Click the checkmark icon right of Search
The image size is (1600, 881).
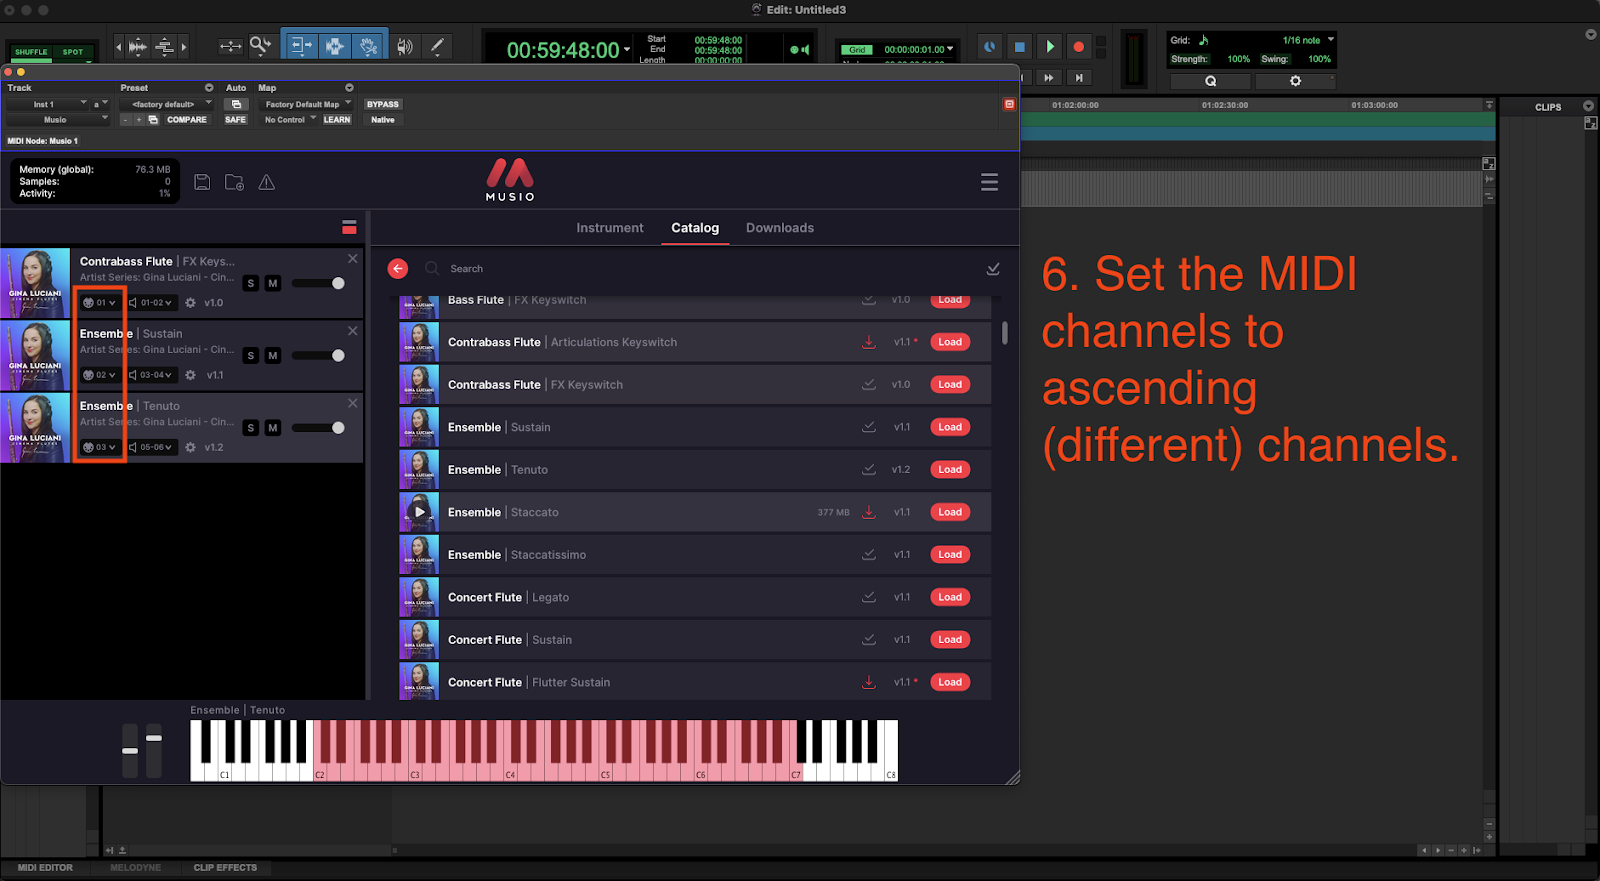point(993,268)
